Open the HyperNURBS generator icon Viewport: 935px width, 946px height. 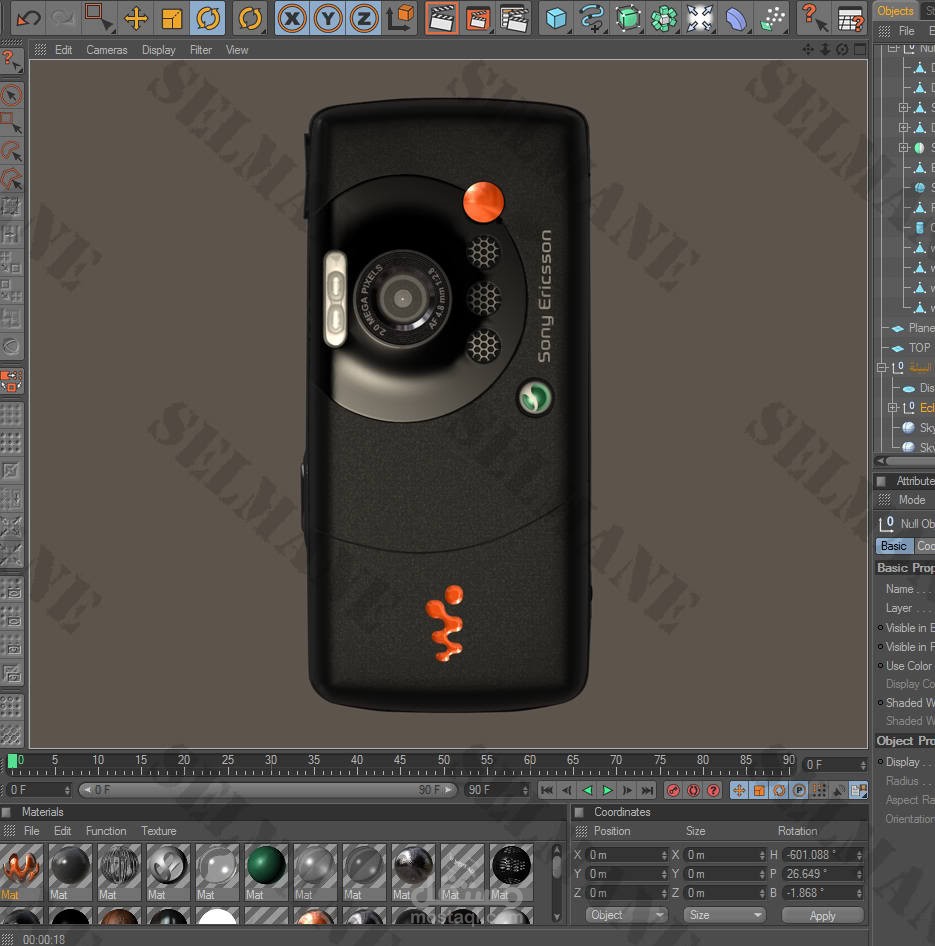628,18
